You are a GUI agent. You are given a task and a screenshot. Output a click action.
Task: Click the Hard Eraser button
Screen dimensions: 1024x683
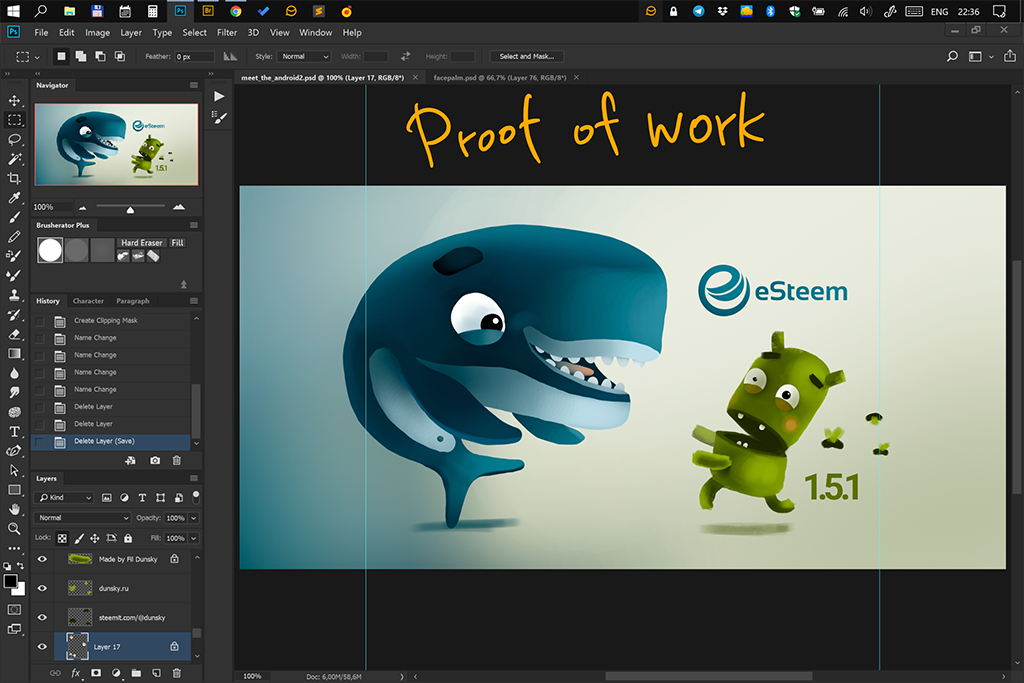142,243
